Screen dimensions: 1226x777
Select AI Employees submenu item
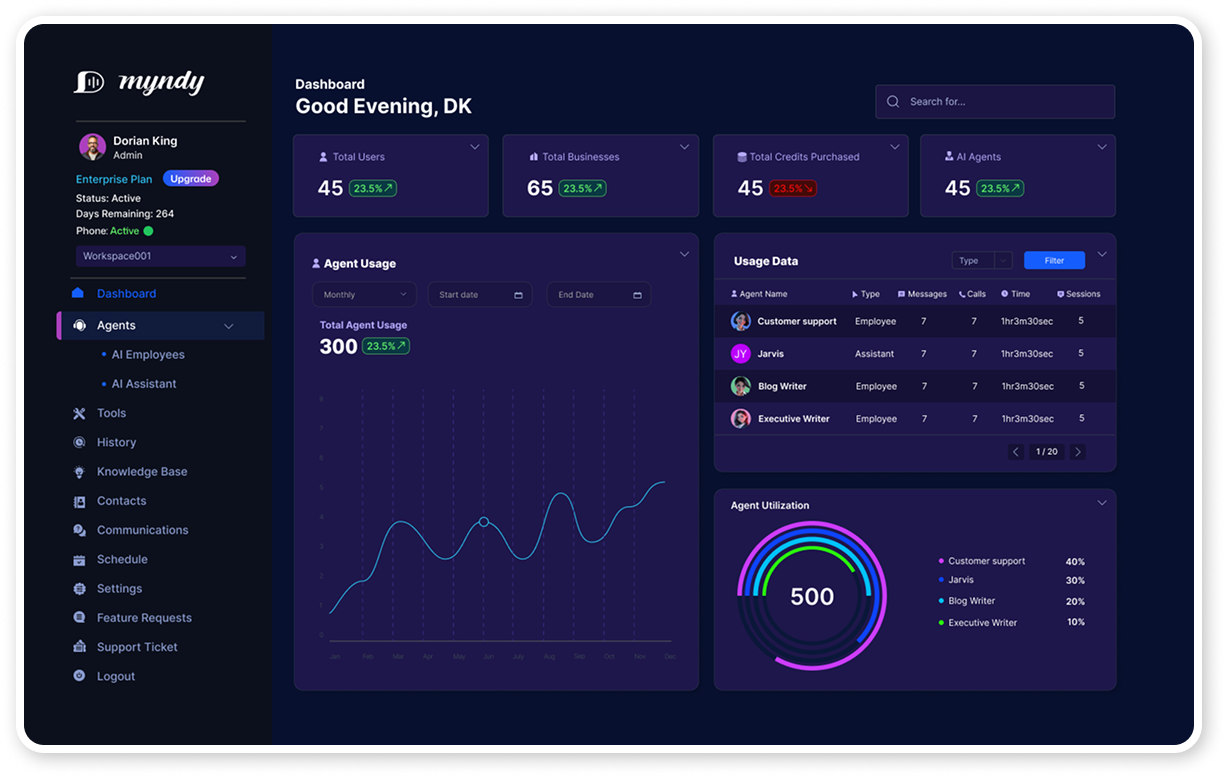click(x=148, y=355)
